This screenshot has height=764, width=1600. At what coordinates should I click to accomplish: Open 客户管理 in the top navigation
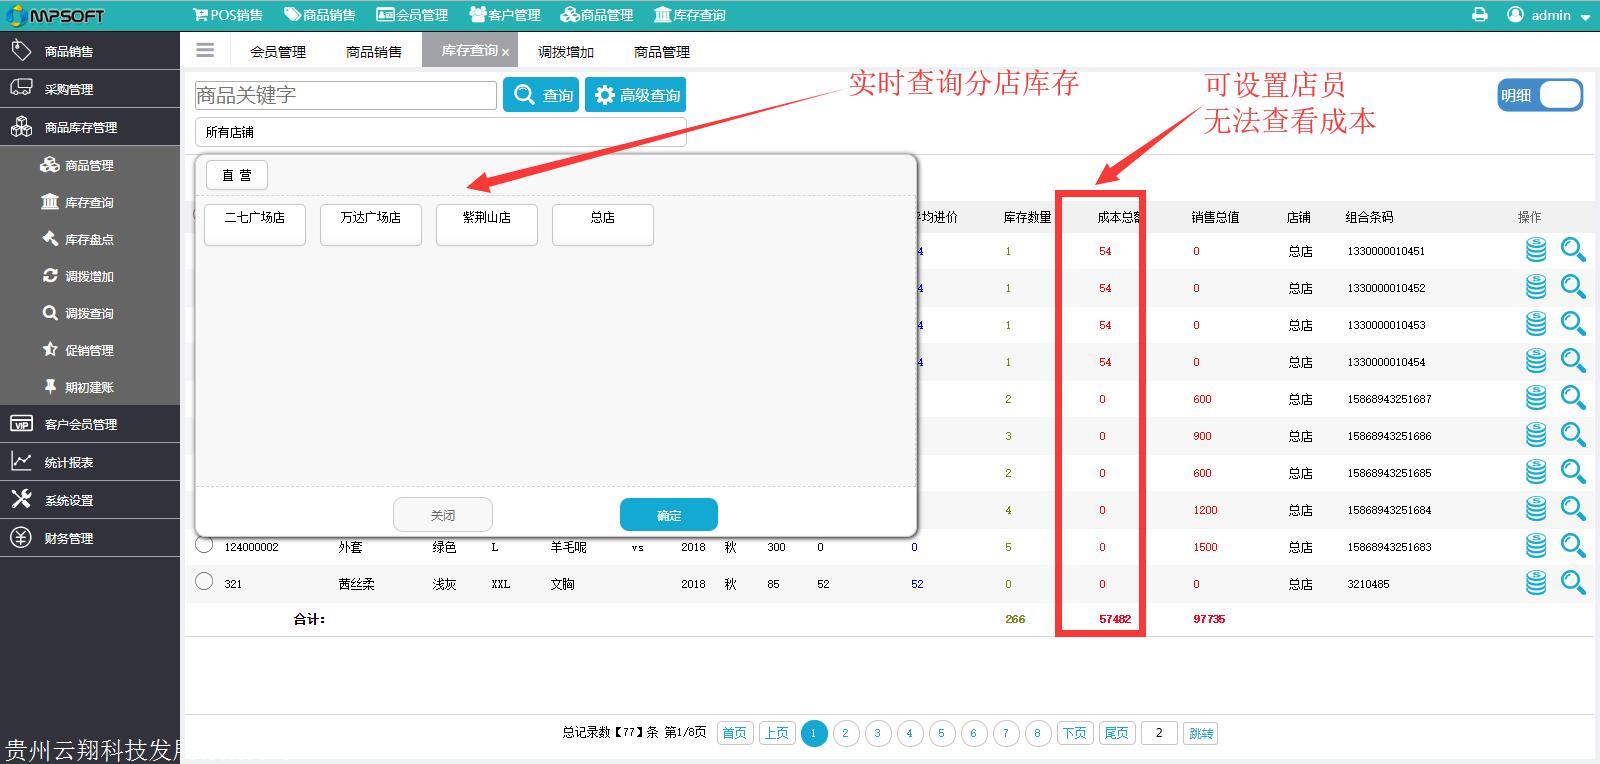tap(504, 15)
